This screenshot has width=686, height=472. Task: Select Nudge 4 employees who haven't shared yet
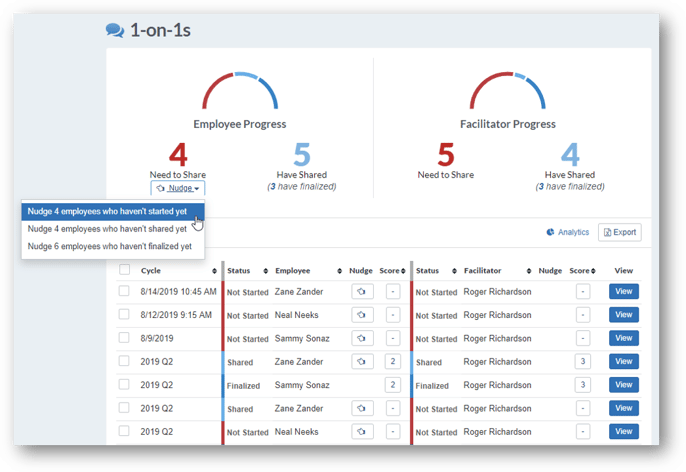pos(113,229)
